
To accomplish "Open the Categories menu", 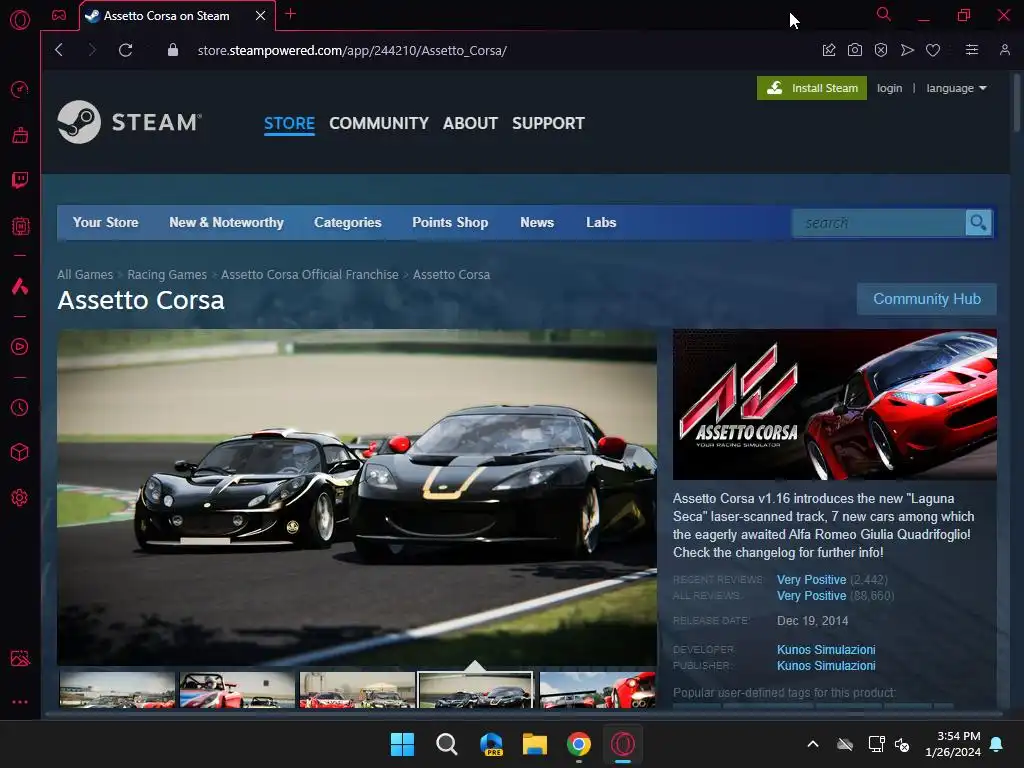I will point(347,223).
